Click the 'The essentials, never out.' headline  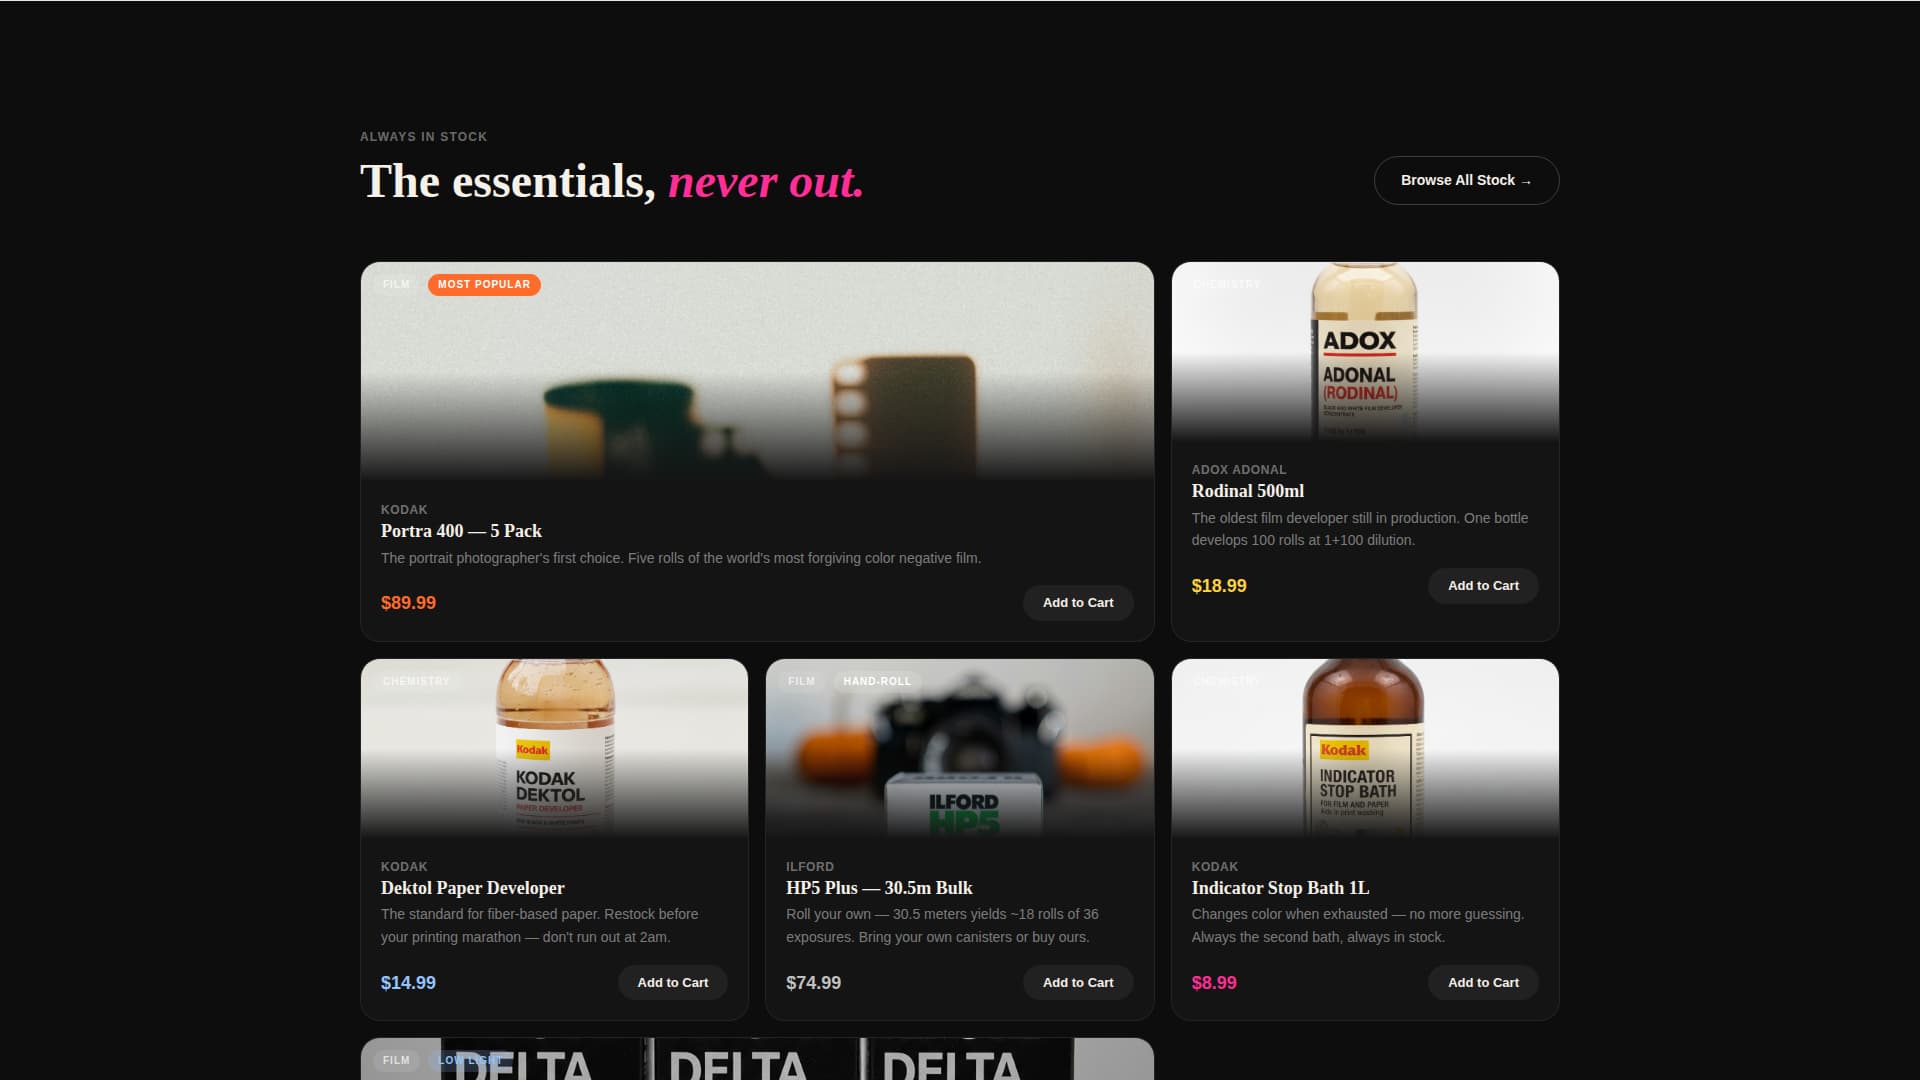(x=612, y=182)
